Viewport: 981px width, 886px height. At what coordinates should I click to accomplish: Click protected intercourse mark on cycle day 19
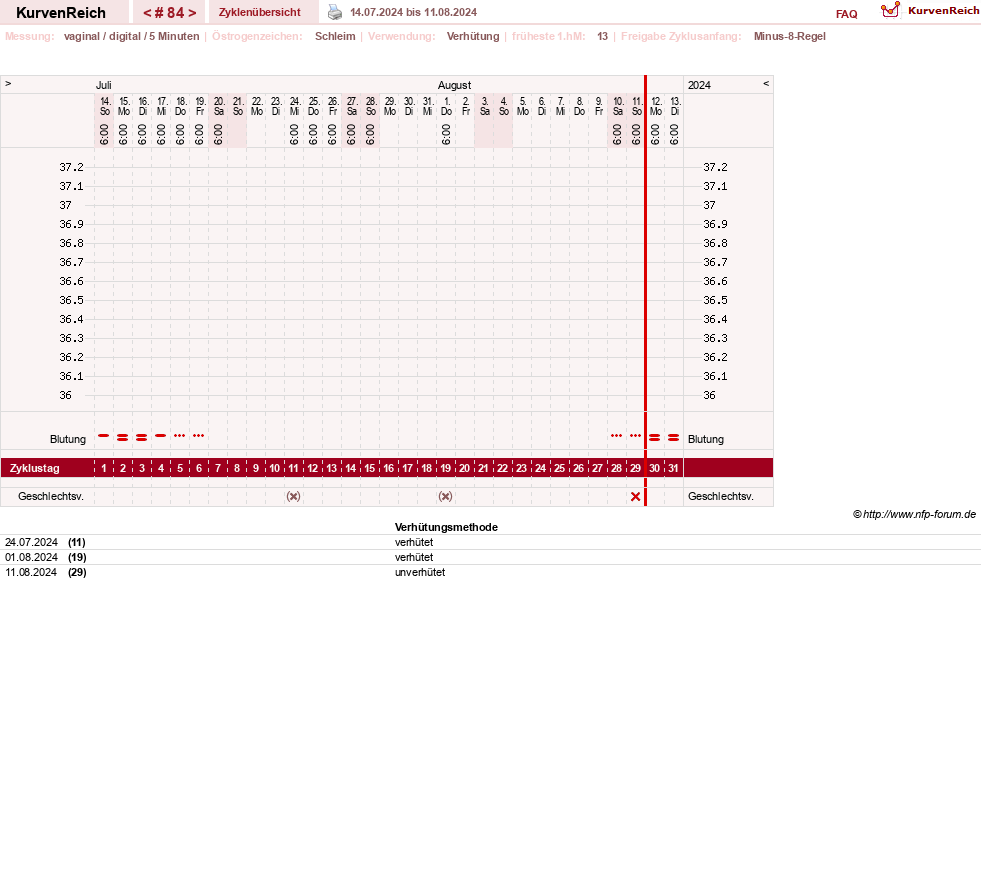[445, 496]
